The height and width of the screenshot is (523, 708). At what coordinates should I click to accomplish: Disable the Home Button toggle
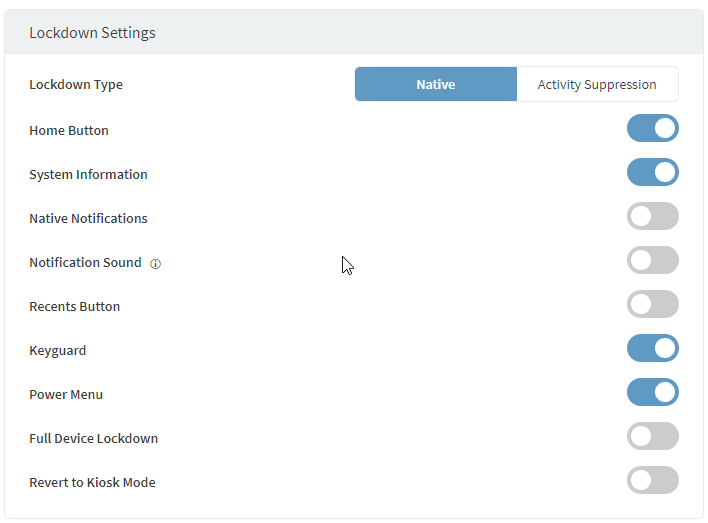[652, 129]
